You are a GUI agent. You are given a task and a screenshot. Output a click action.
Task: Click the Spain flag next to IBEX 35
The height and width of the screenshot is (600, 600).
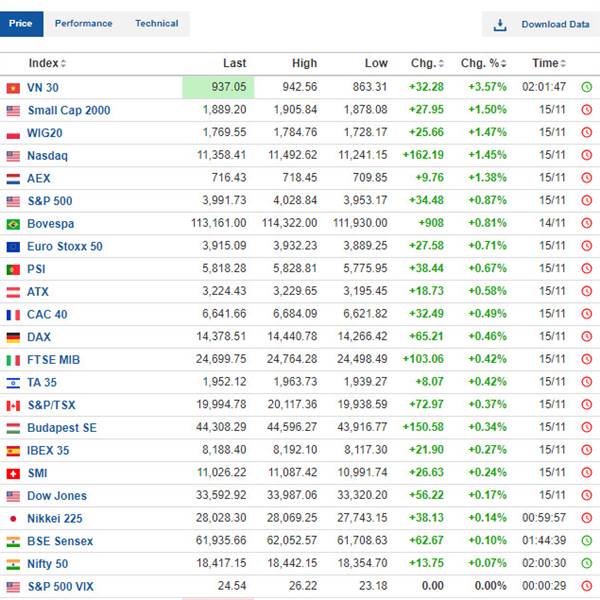click(x=13, y=451)
